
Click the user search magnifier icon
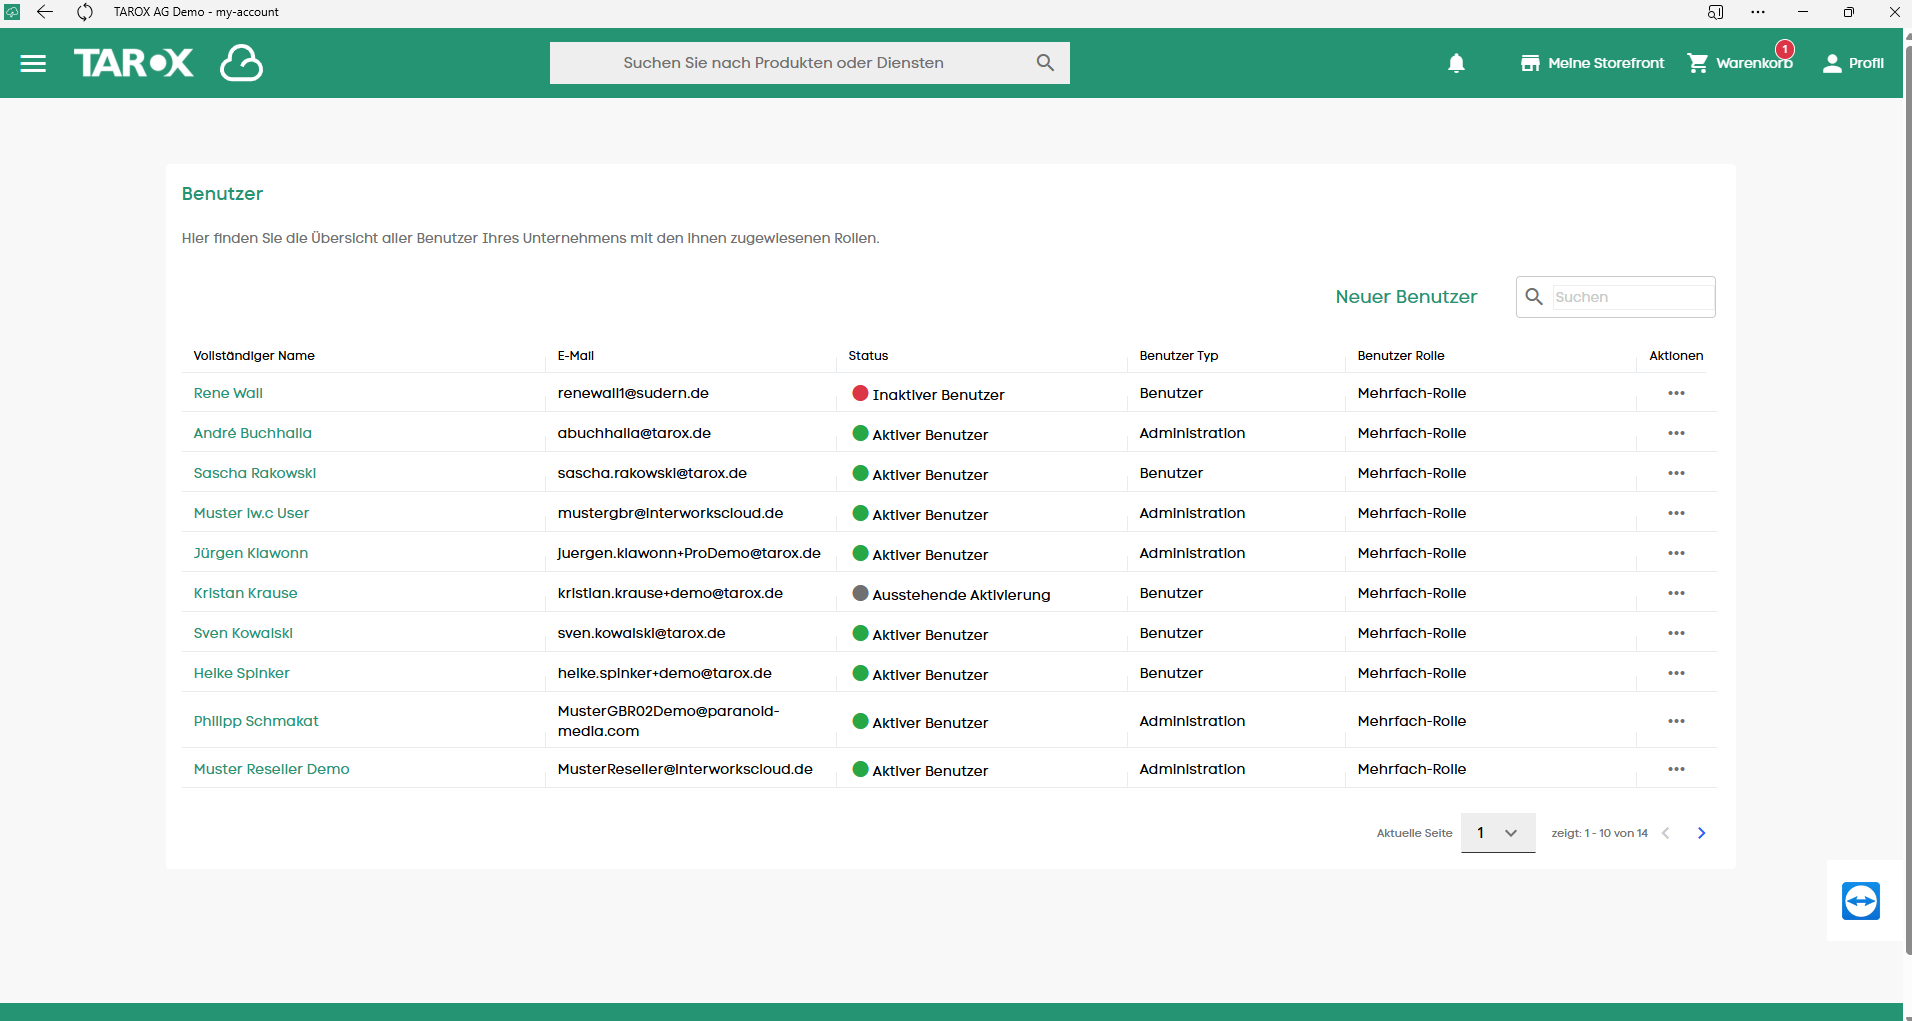coord(1534,297)
